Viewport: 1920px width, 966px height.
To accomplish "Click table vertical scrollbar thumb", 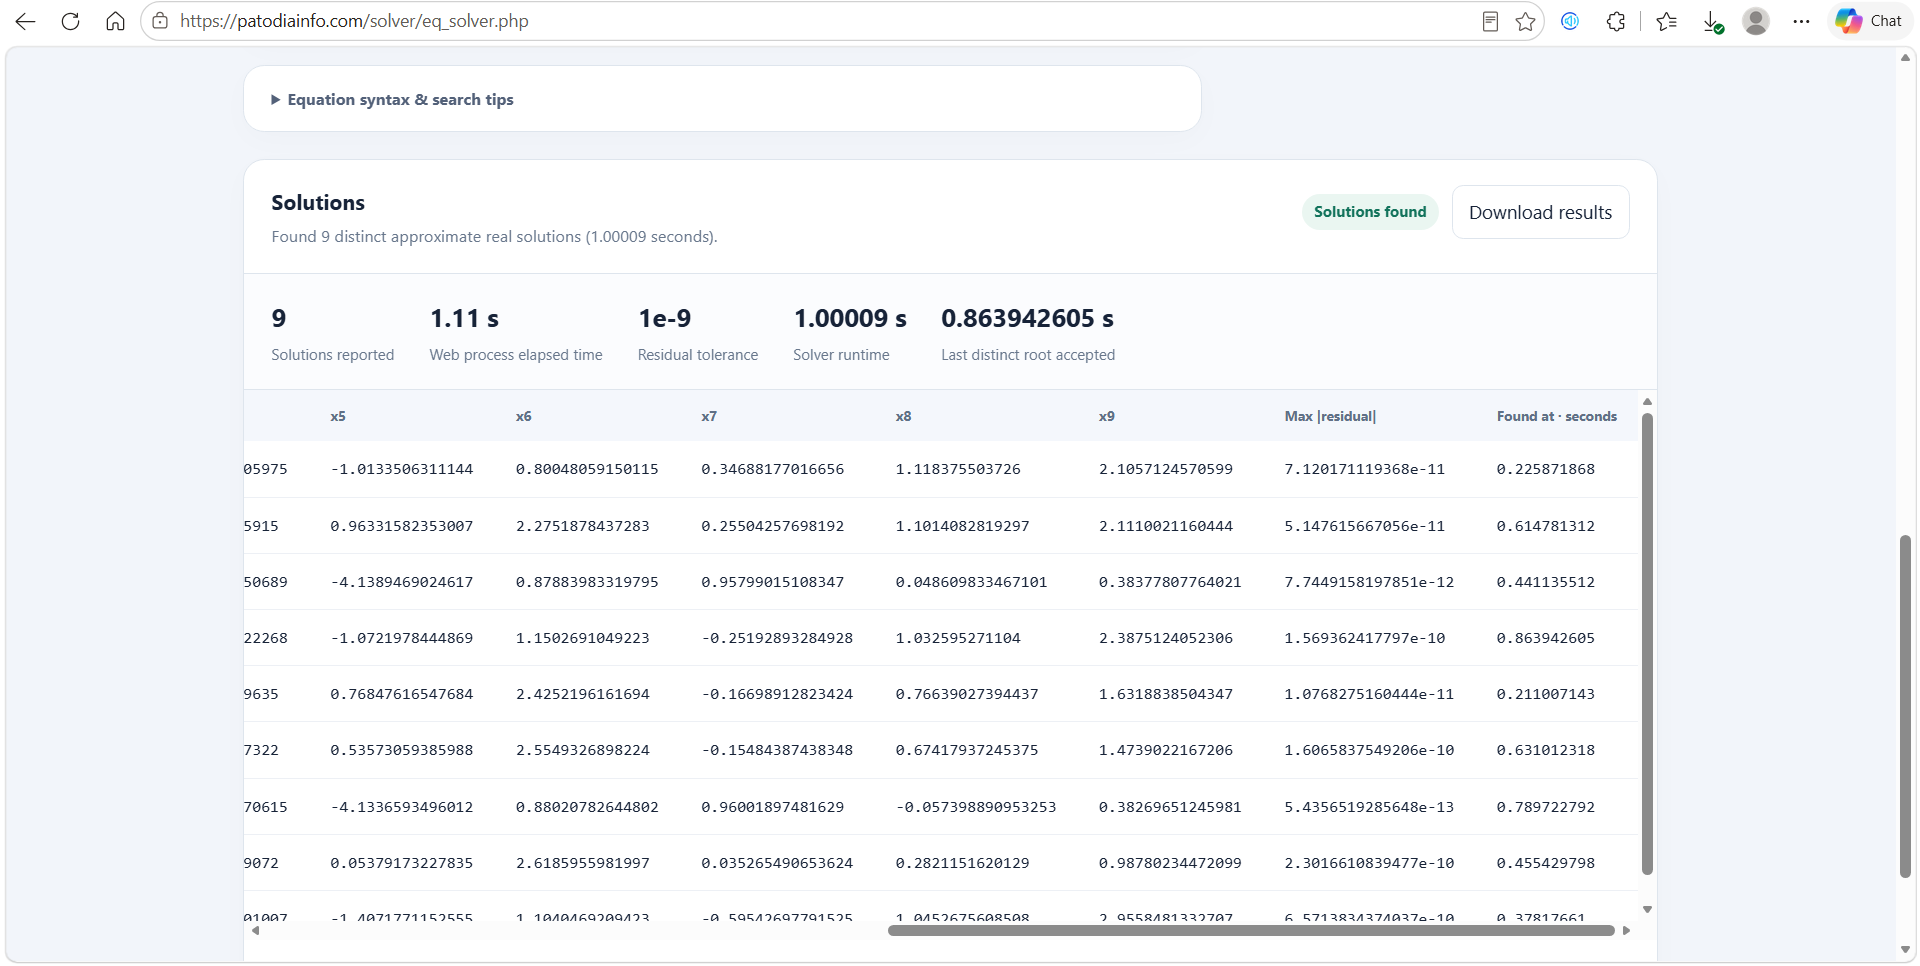I will click(x=1647, y=645).
